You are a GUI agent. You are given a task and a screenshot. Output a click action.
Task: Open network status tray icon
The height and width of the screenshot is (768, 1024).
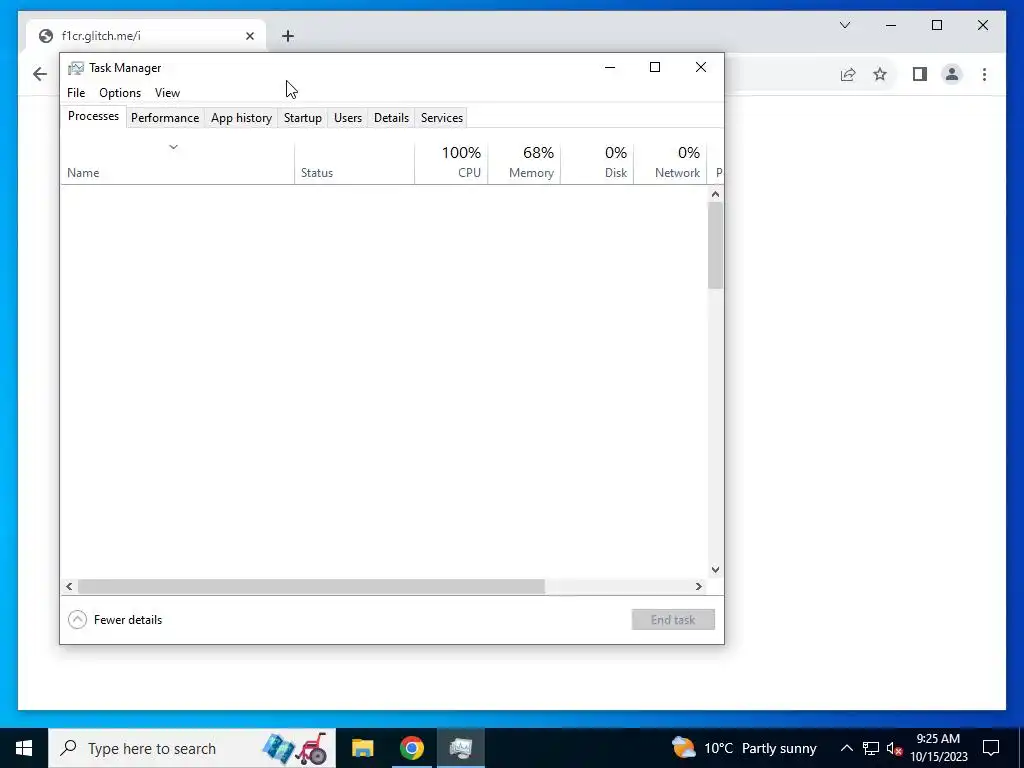tap(871, 748)
